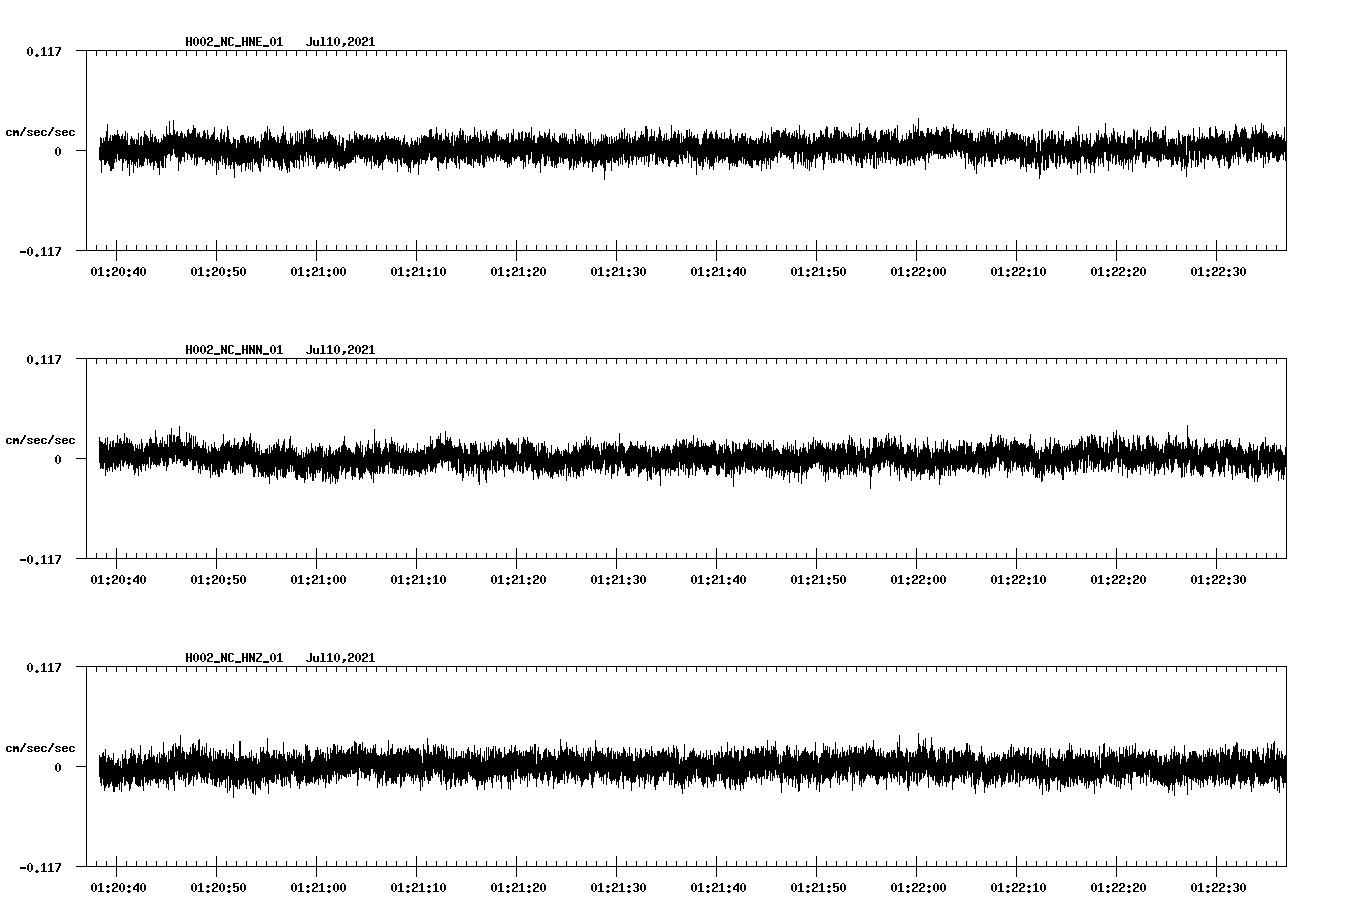Click the cm/sec/sec unit label of the HNE plot
Screen dimensions: 1358x924
[40, 133]
